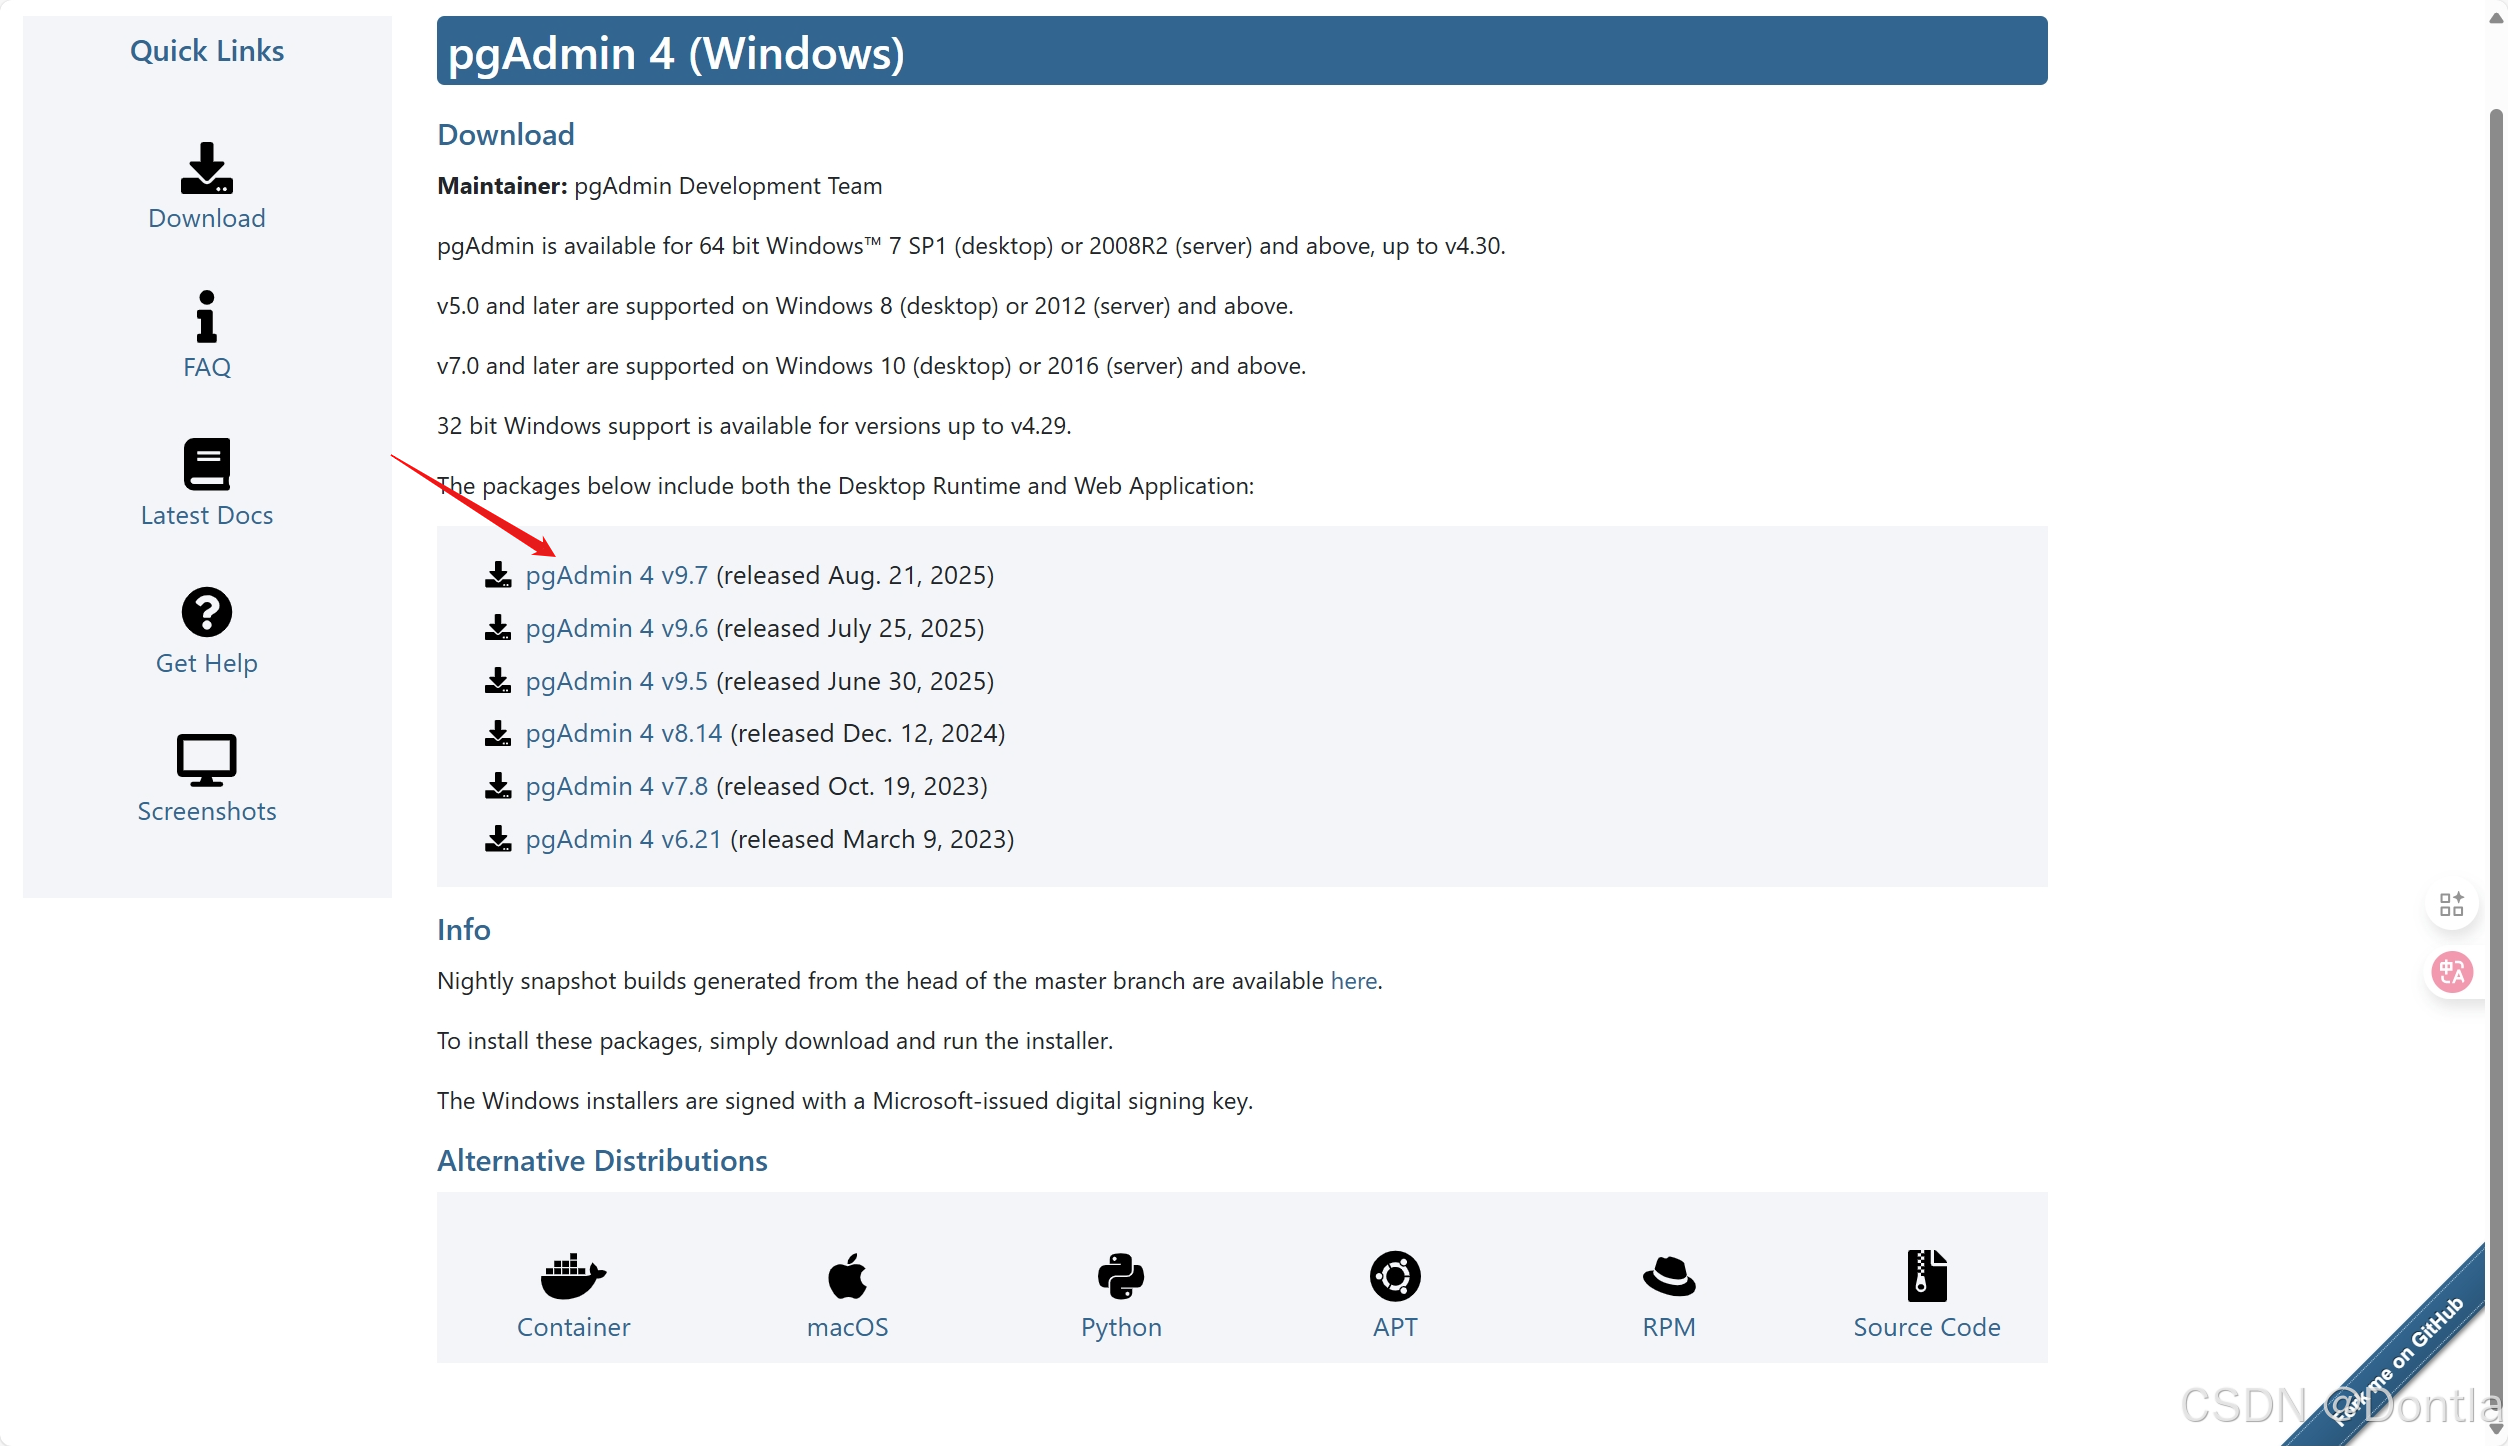Click download icon beside pgAdmin 4 v6.21

(x=498, y=839)
